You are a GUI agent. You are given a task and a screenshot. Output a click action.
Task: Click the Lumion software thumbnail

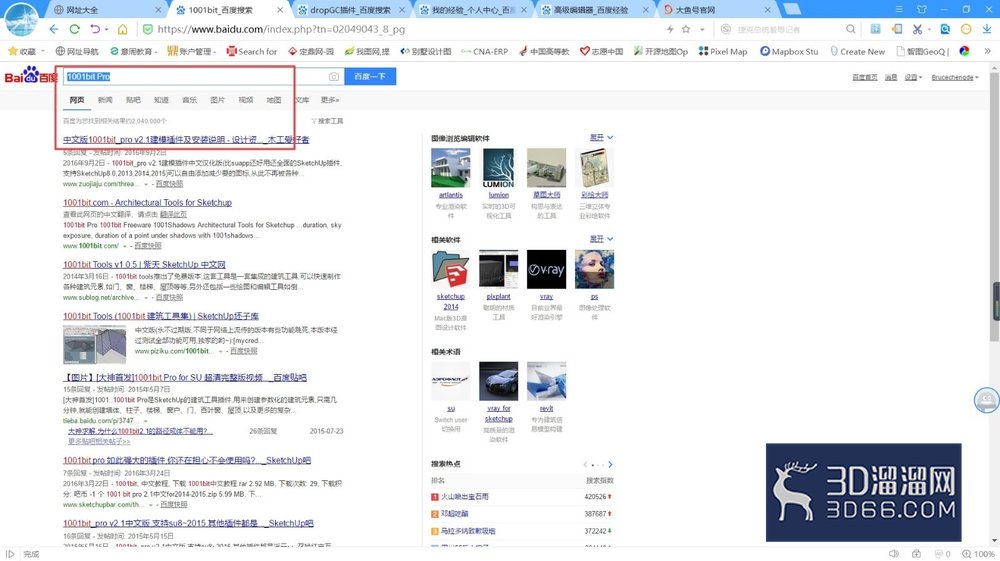[x=498, y=168]
